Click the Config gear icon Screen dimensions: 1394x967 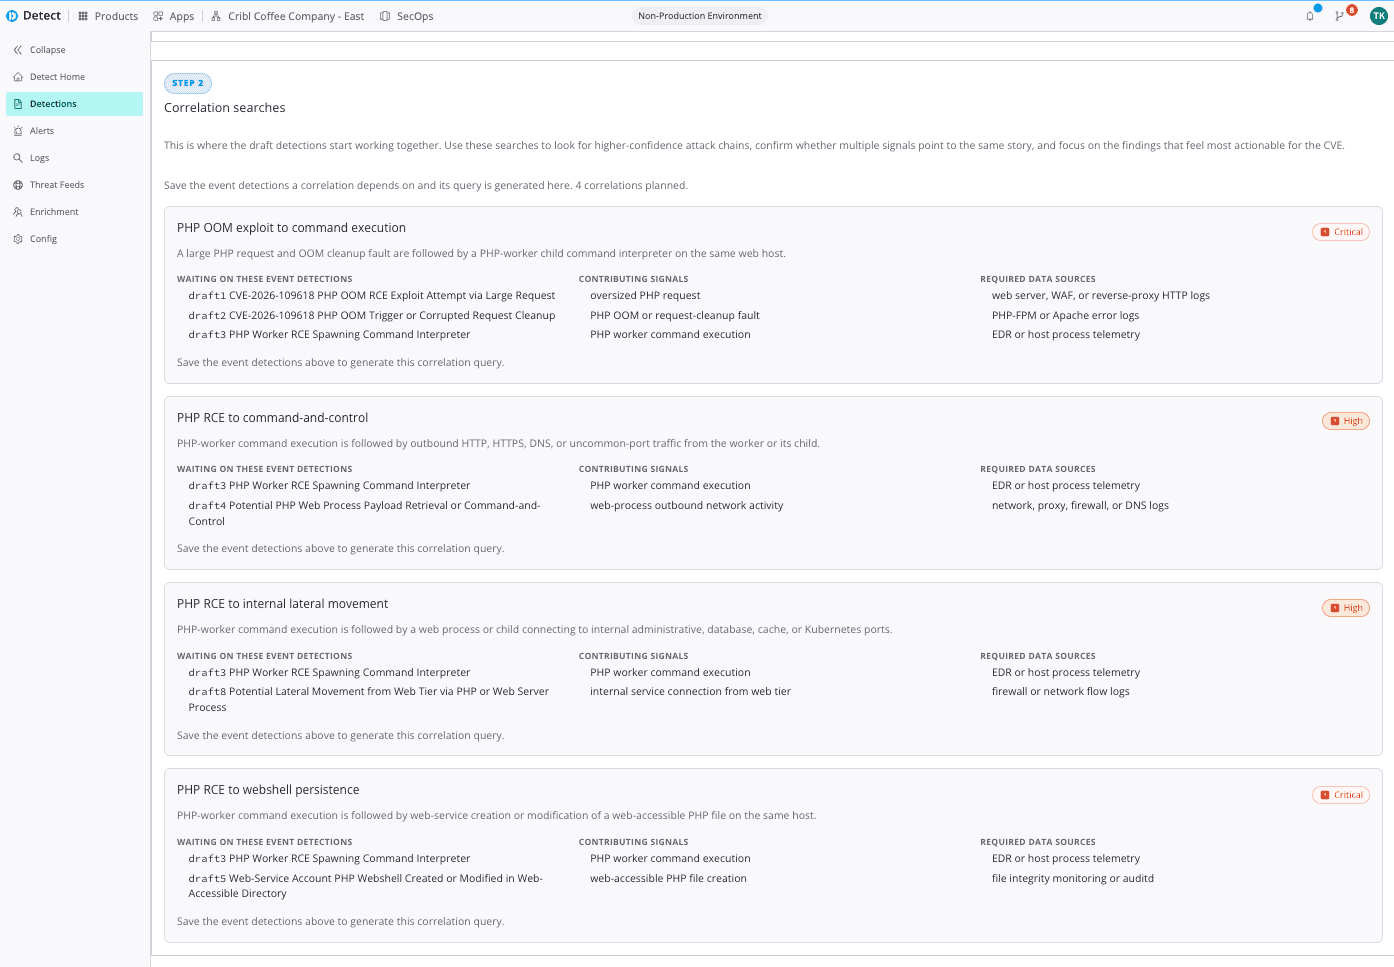18,239
